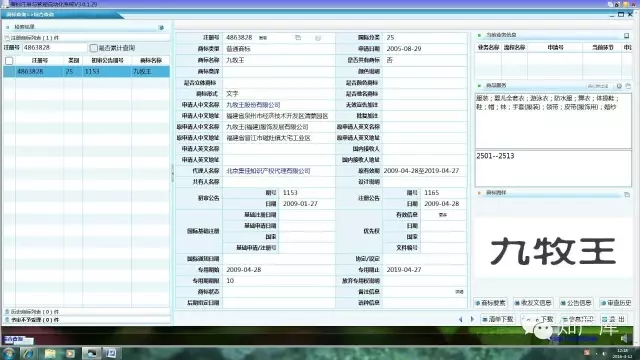Open the 公告信息 tab button

[576, 303]
